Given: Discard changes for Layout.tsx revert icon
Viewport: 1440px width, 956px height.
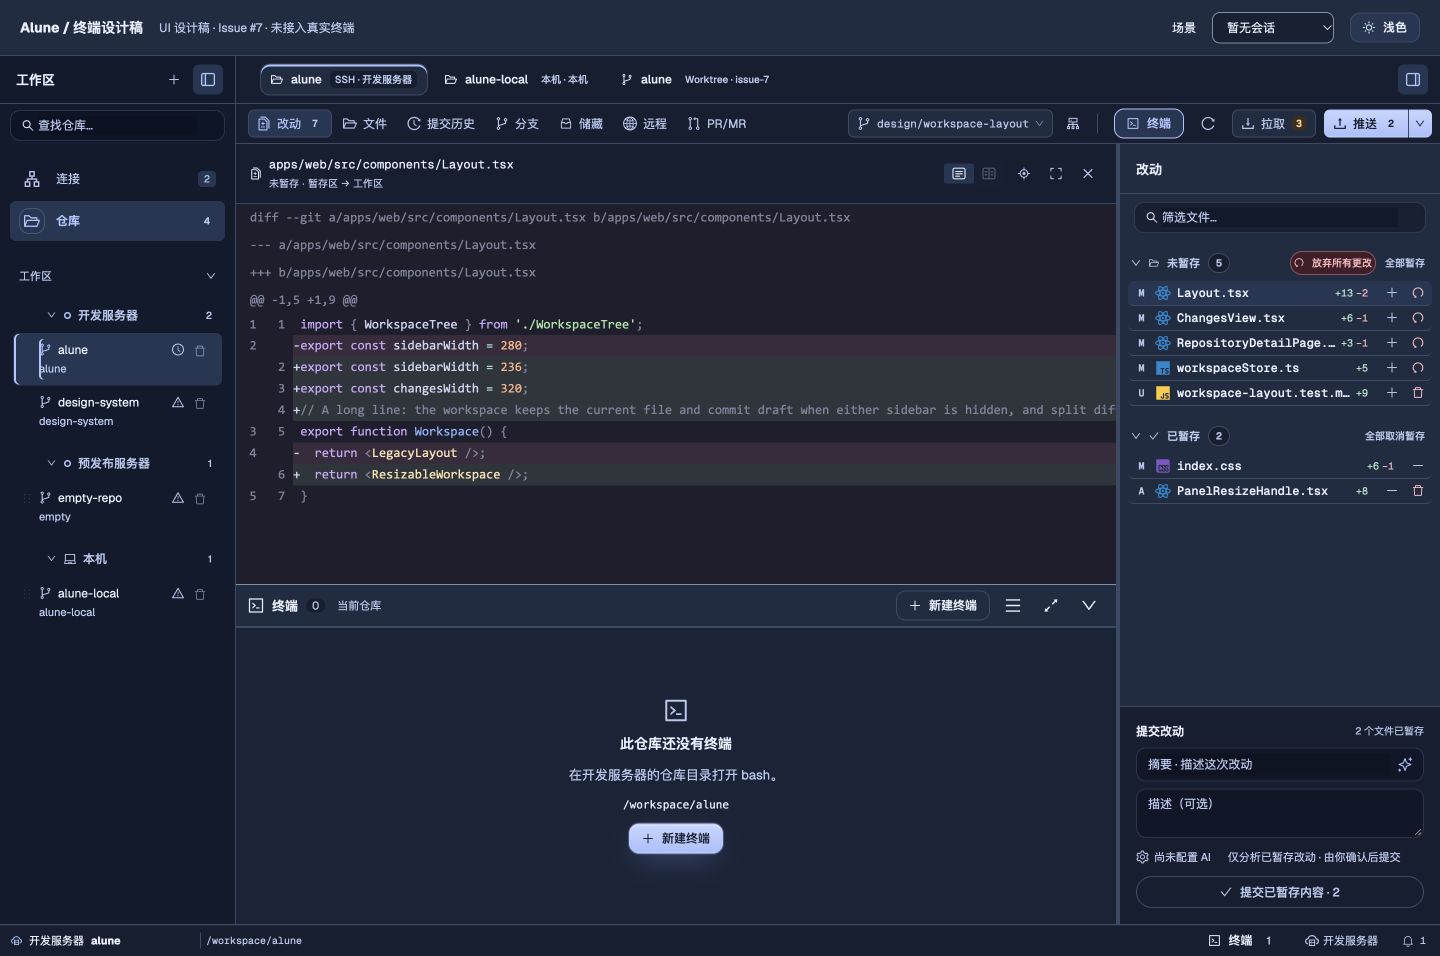Looking at the screenshot, I should click(x=1417, y=293).
